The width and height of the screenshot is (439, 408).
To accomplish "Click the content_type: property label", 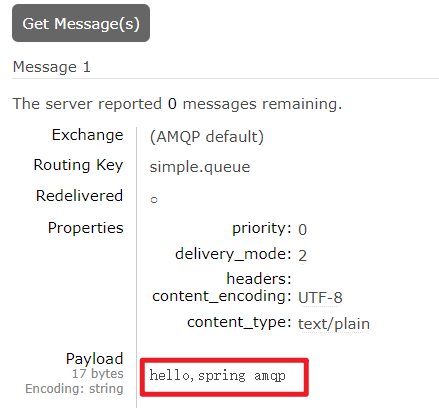I will tap(239, 323).
